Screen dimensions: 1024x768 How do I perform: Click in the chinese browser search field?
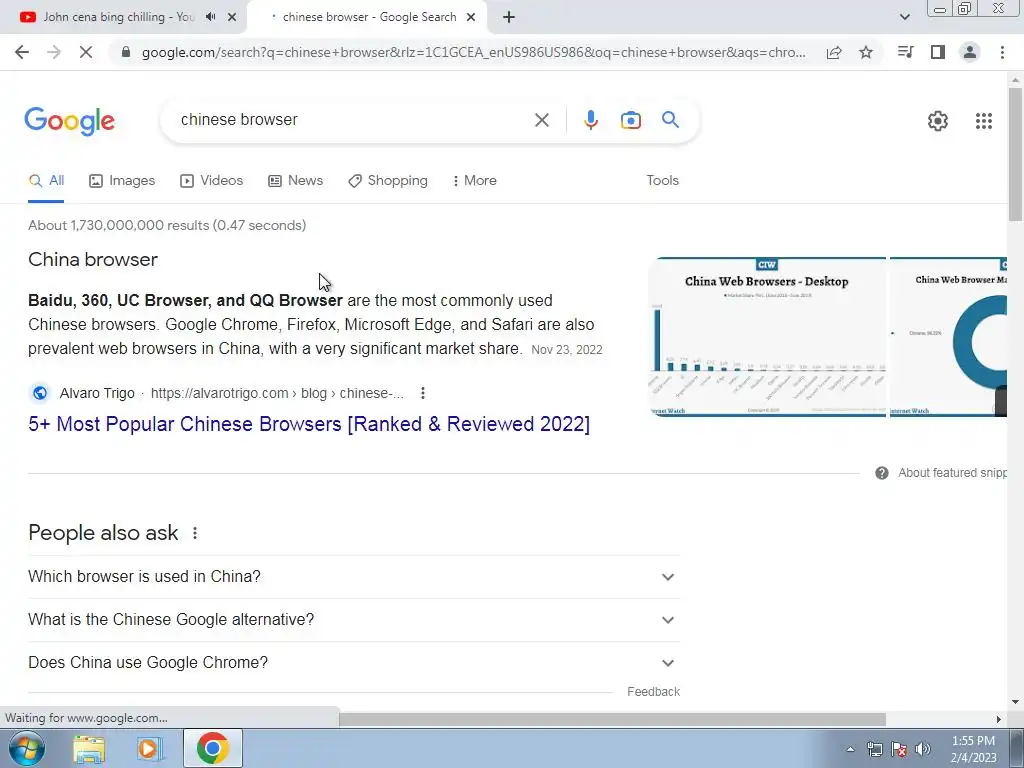coord(353,120)
